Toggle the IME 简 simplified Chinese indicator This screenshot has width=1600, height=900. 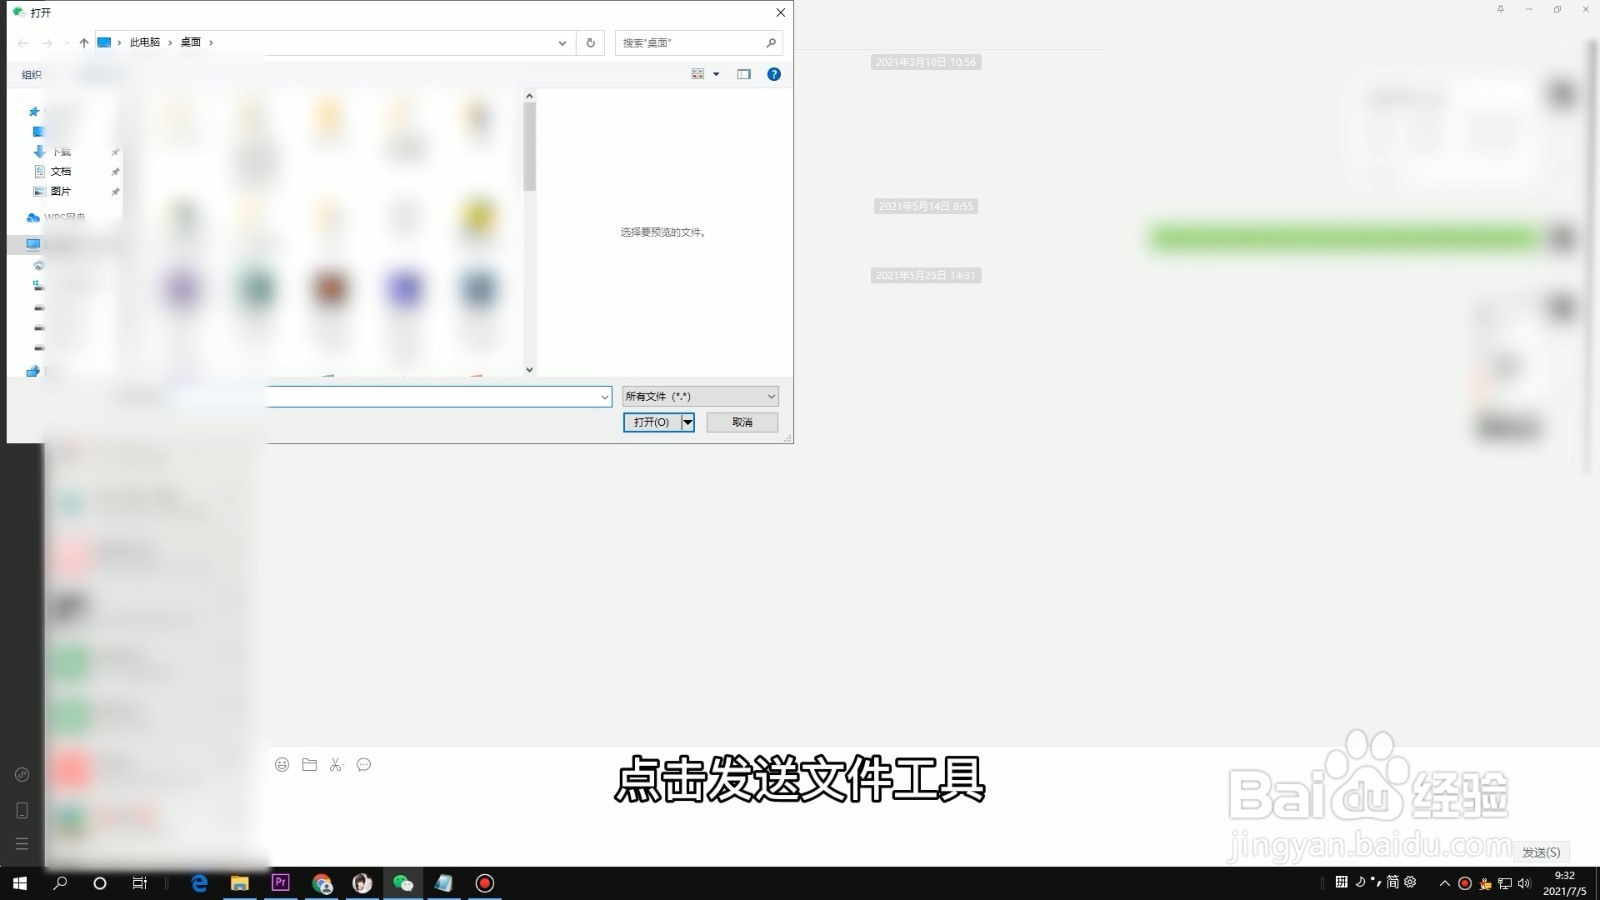coord(1392,882)
